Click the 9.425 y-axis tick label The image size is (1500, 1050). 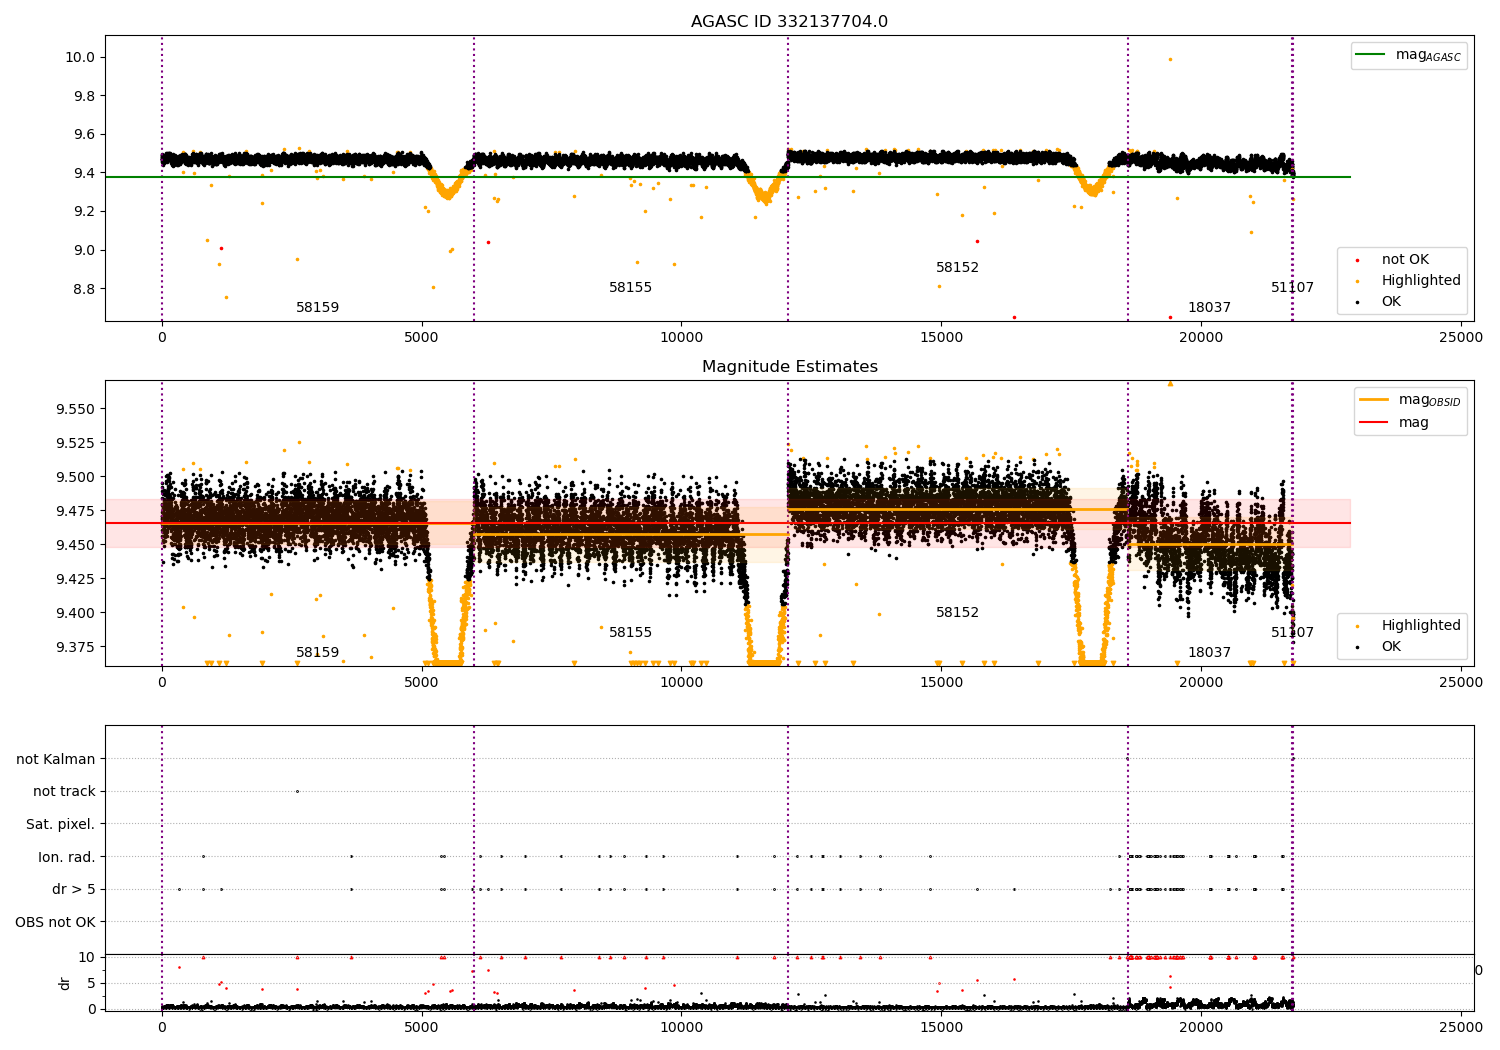[76, 579]
